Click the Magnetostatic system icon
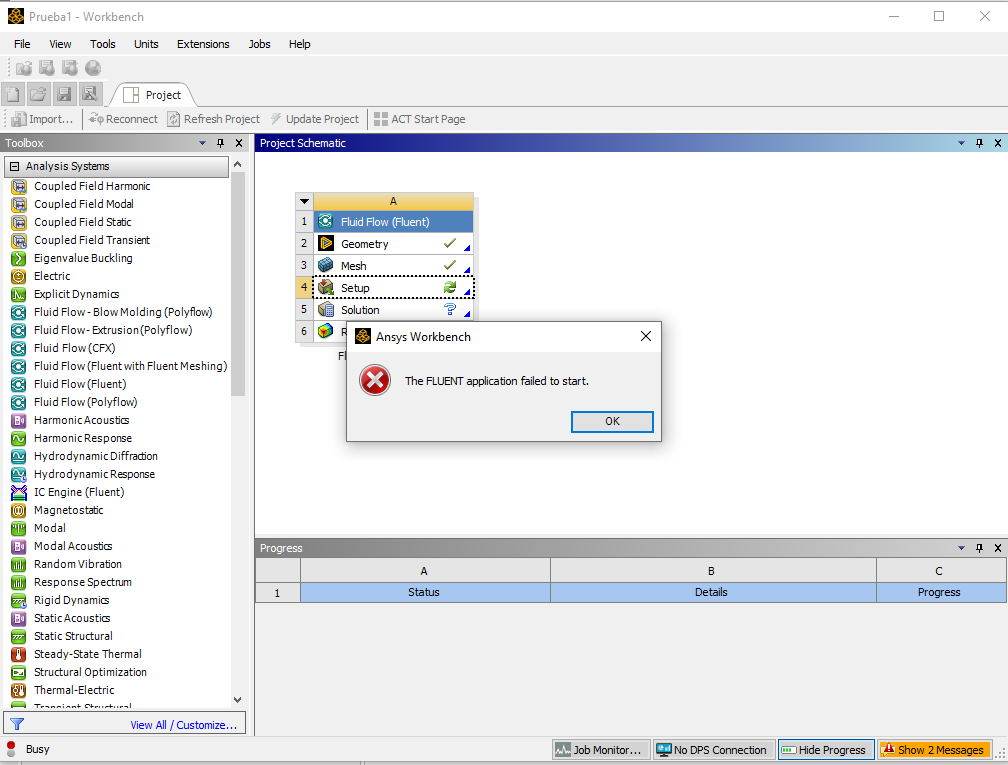The height and width of the screenshot is (765, 1008). click(19, 510)
